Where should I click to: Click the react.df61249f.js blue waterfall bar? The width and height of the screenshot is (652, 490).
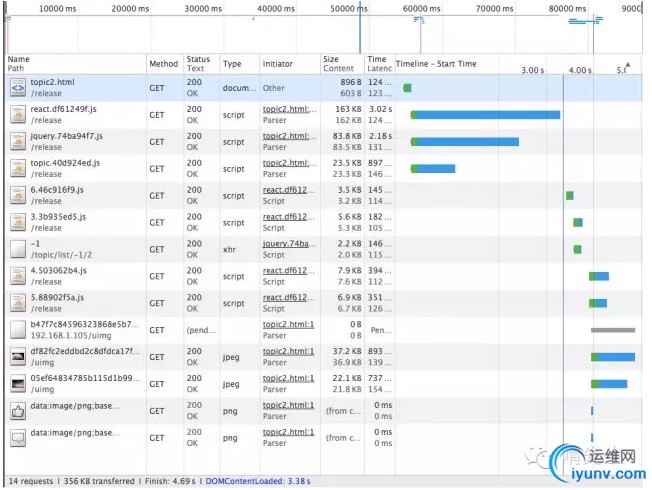488,115
